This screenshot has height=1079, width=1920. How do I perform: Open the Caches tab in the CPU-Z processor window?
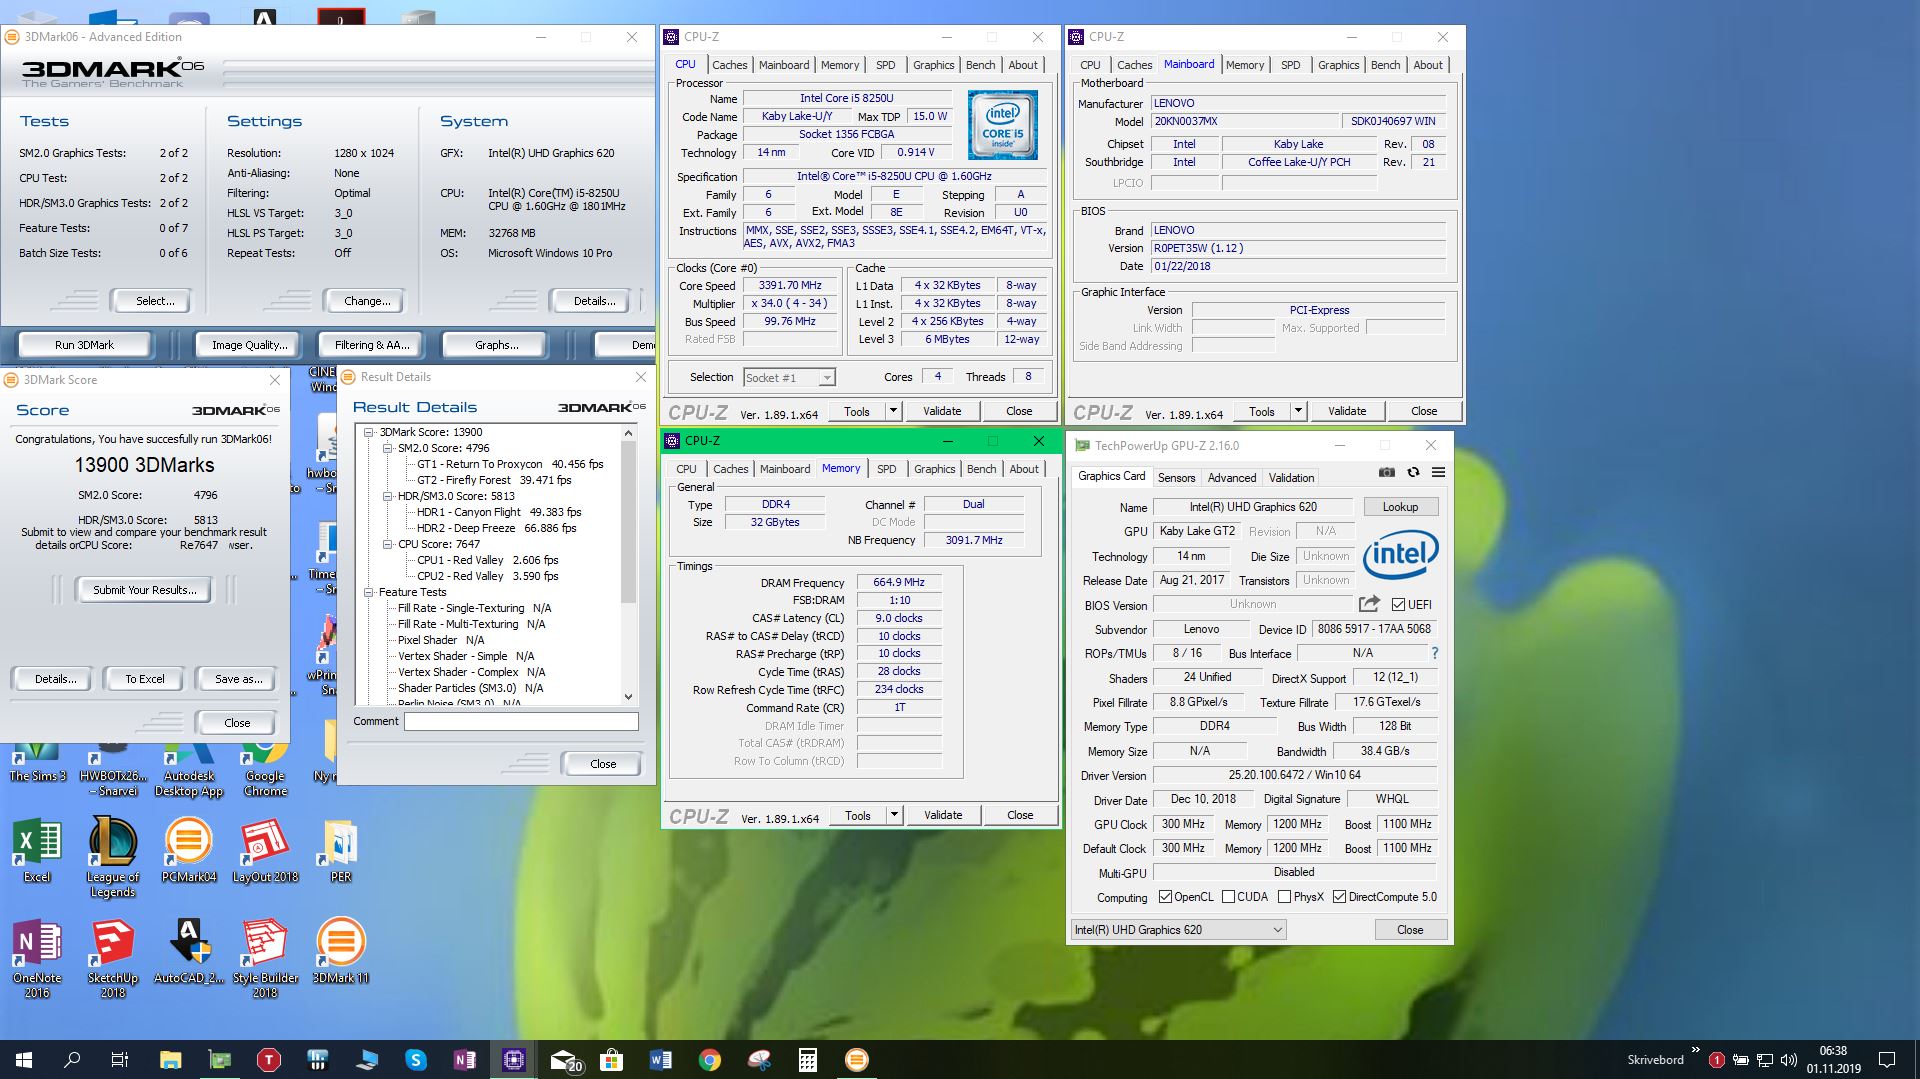coord(729,65)
